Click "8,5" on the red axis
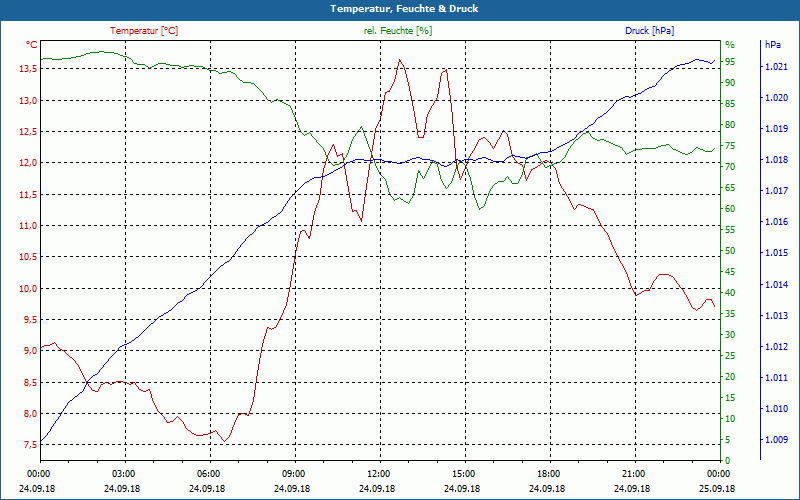This screenshot has width=800, height=500. click(x=30, y=382)
